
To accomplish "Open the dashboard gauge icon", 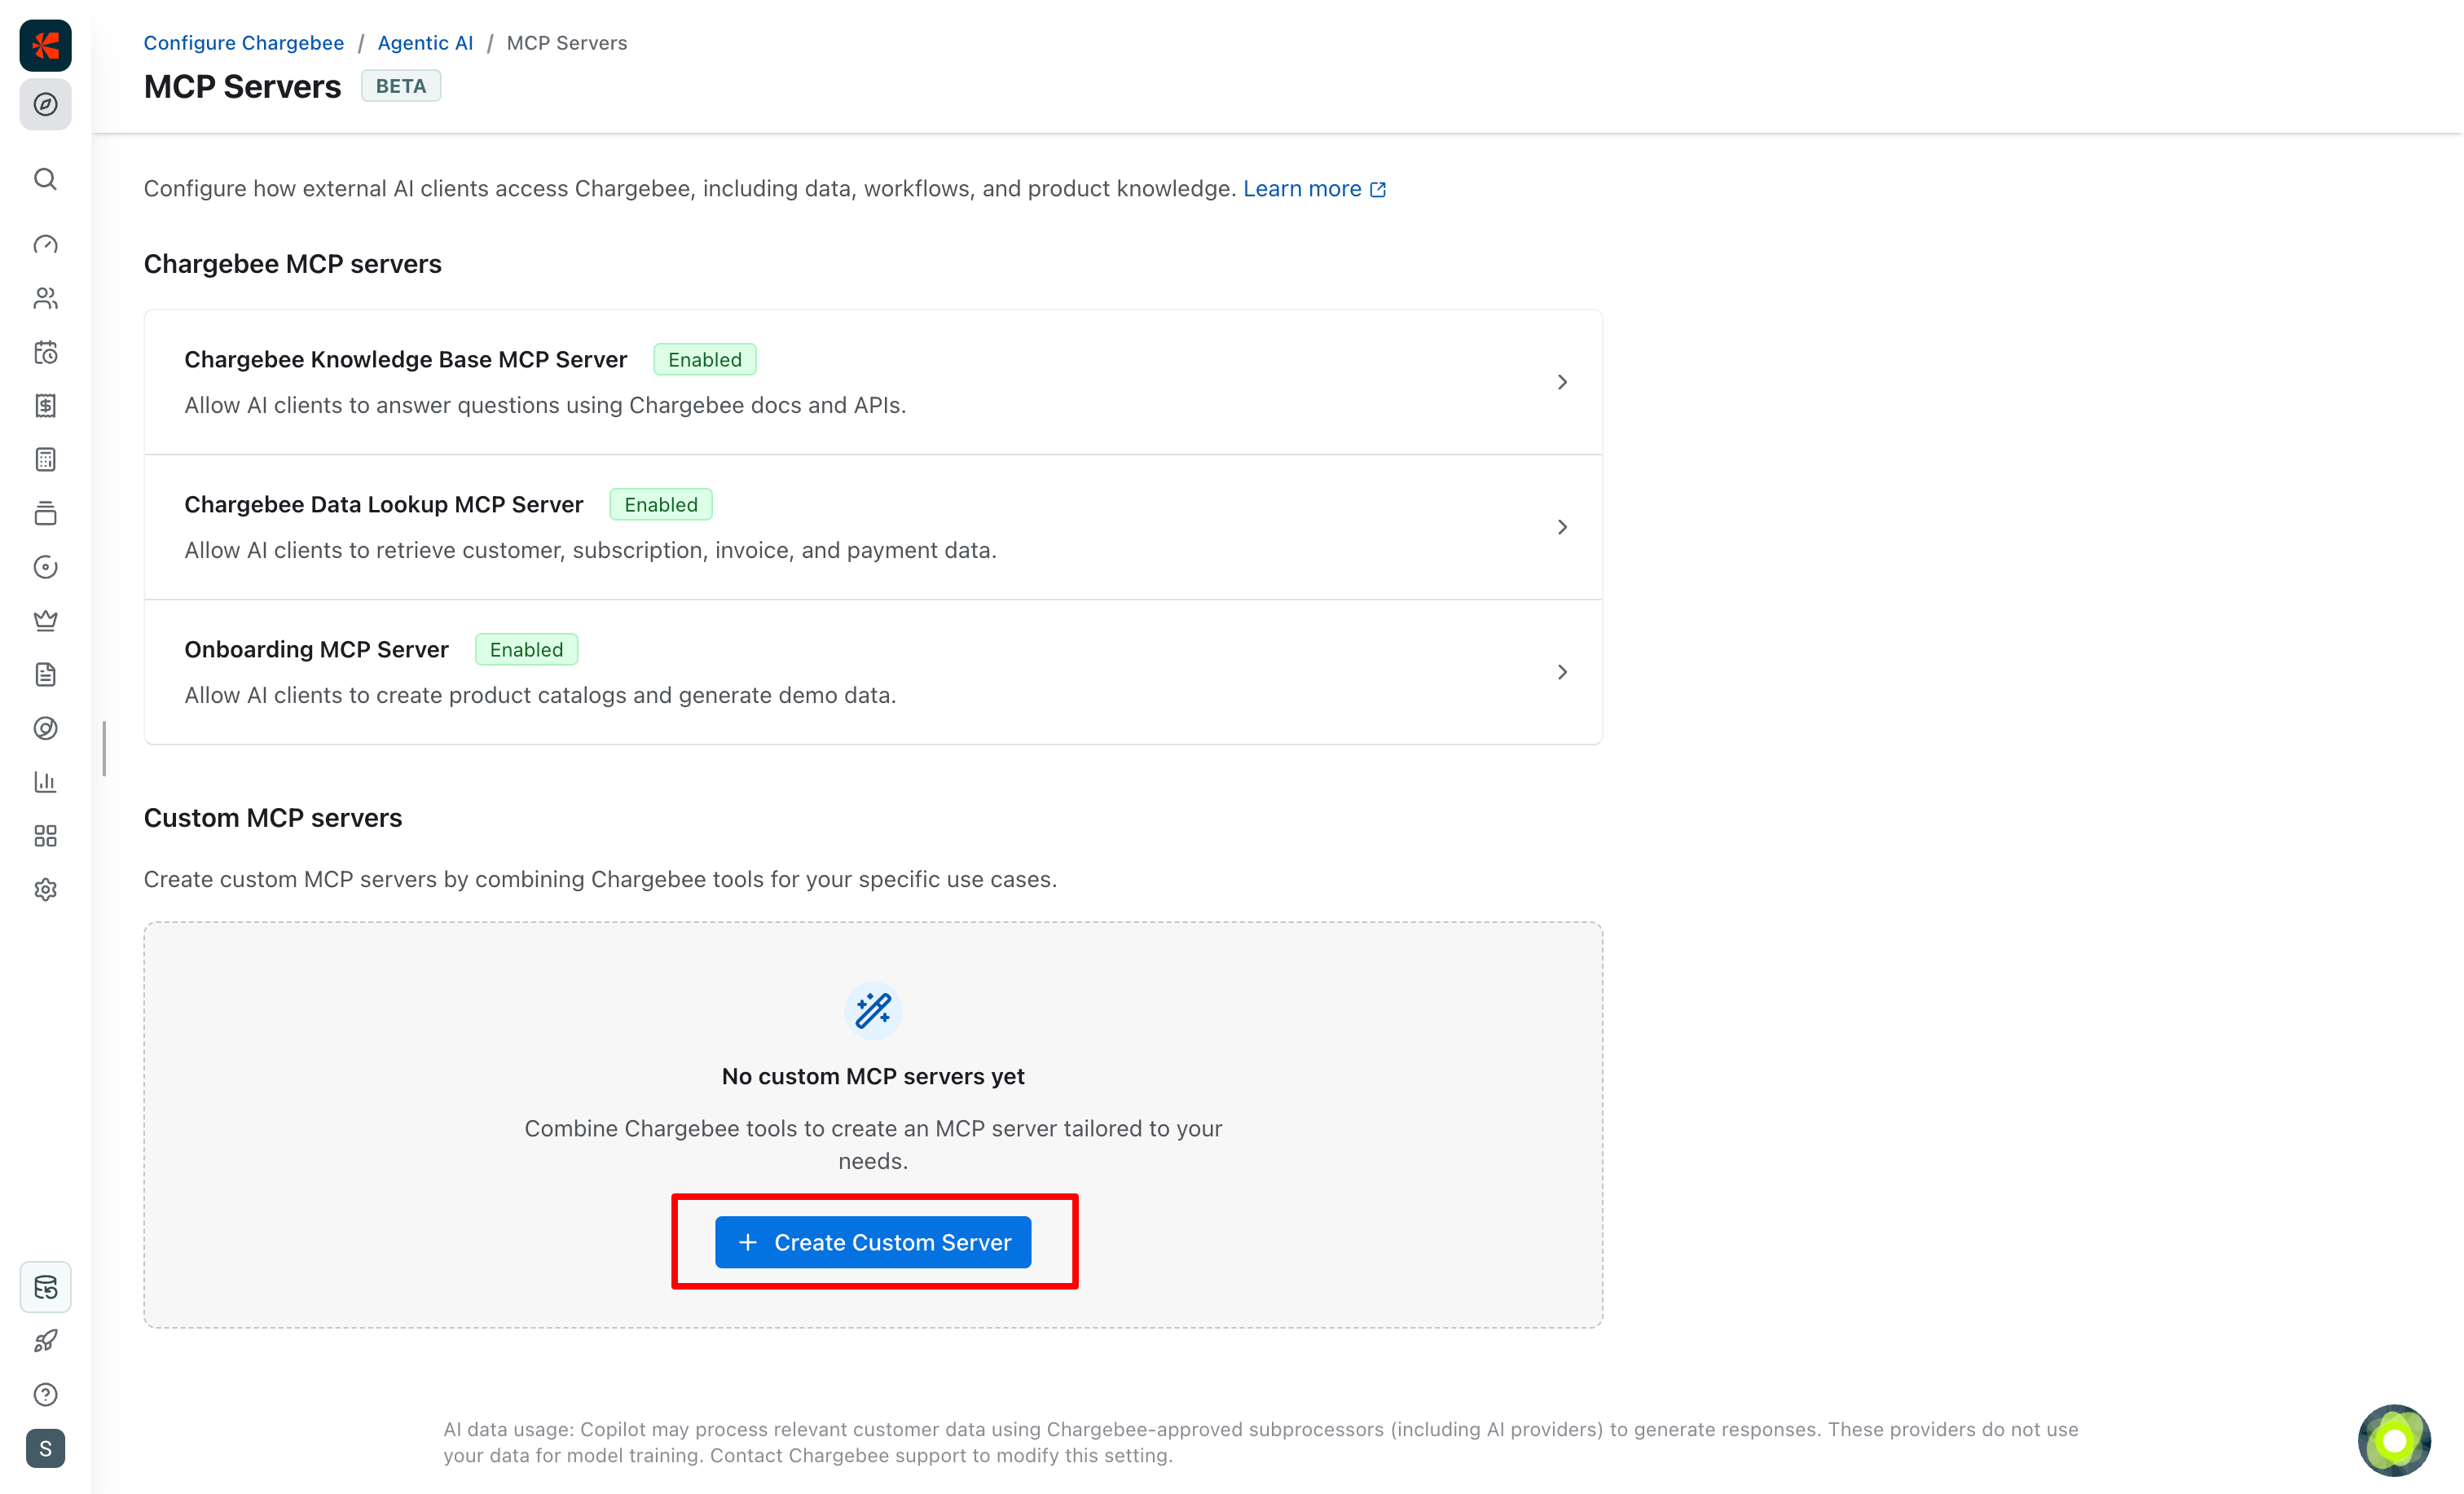I will point(45,245).
